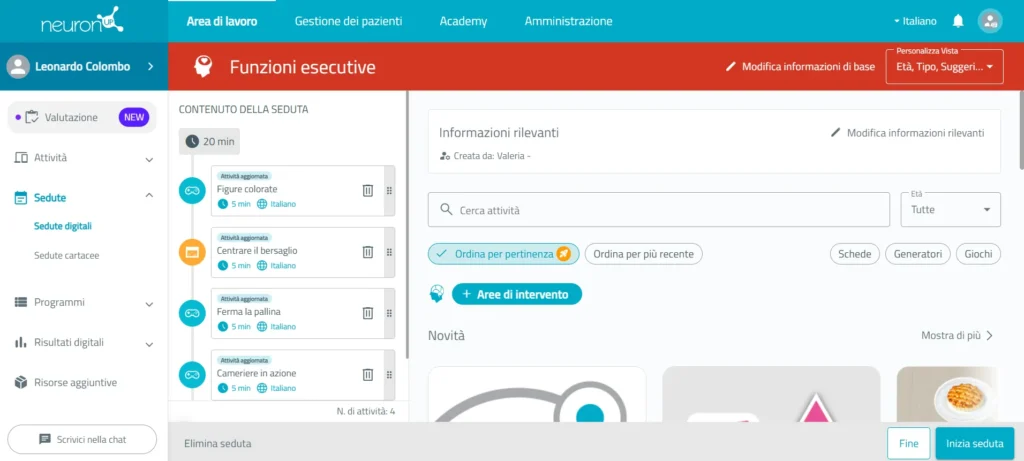The height and width of the screenshot is (461, 1024).
Task: Open the first Novità activity thumbnail
Action: click(537, 394)
